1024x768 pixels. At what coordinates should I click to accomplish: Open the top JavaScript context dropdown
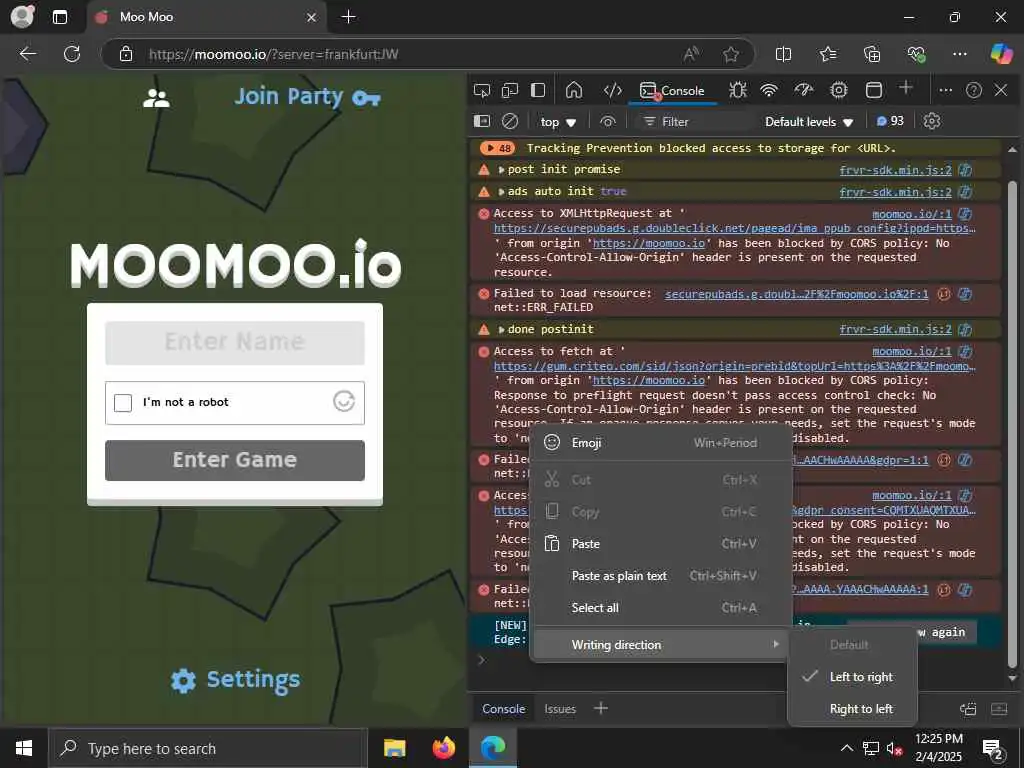[558, 121]
